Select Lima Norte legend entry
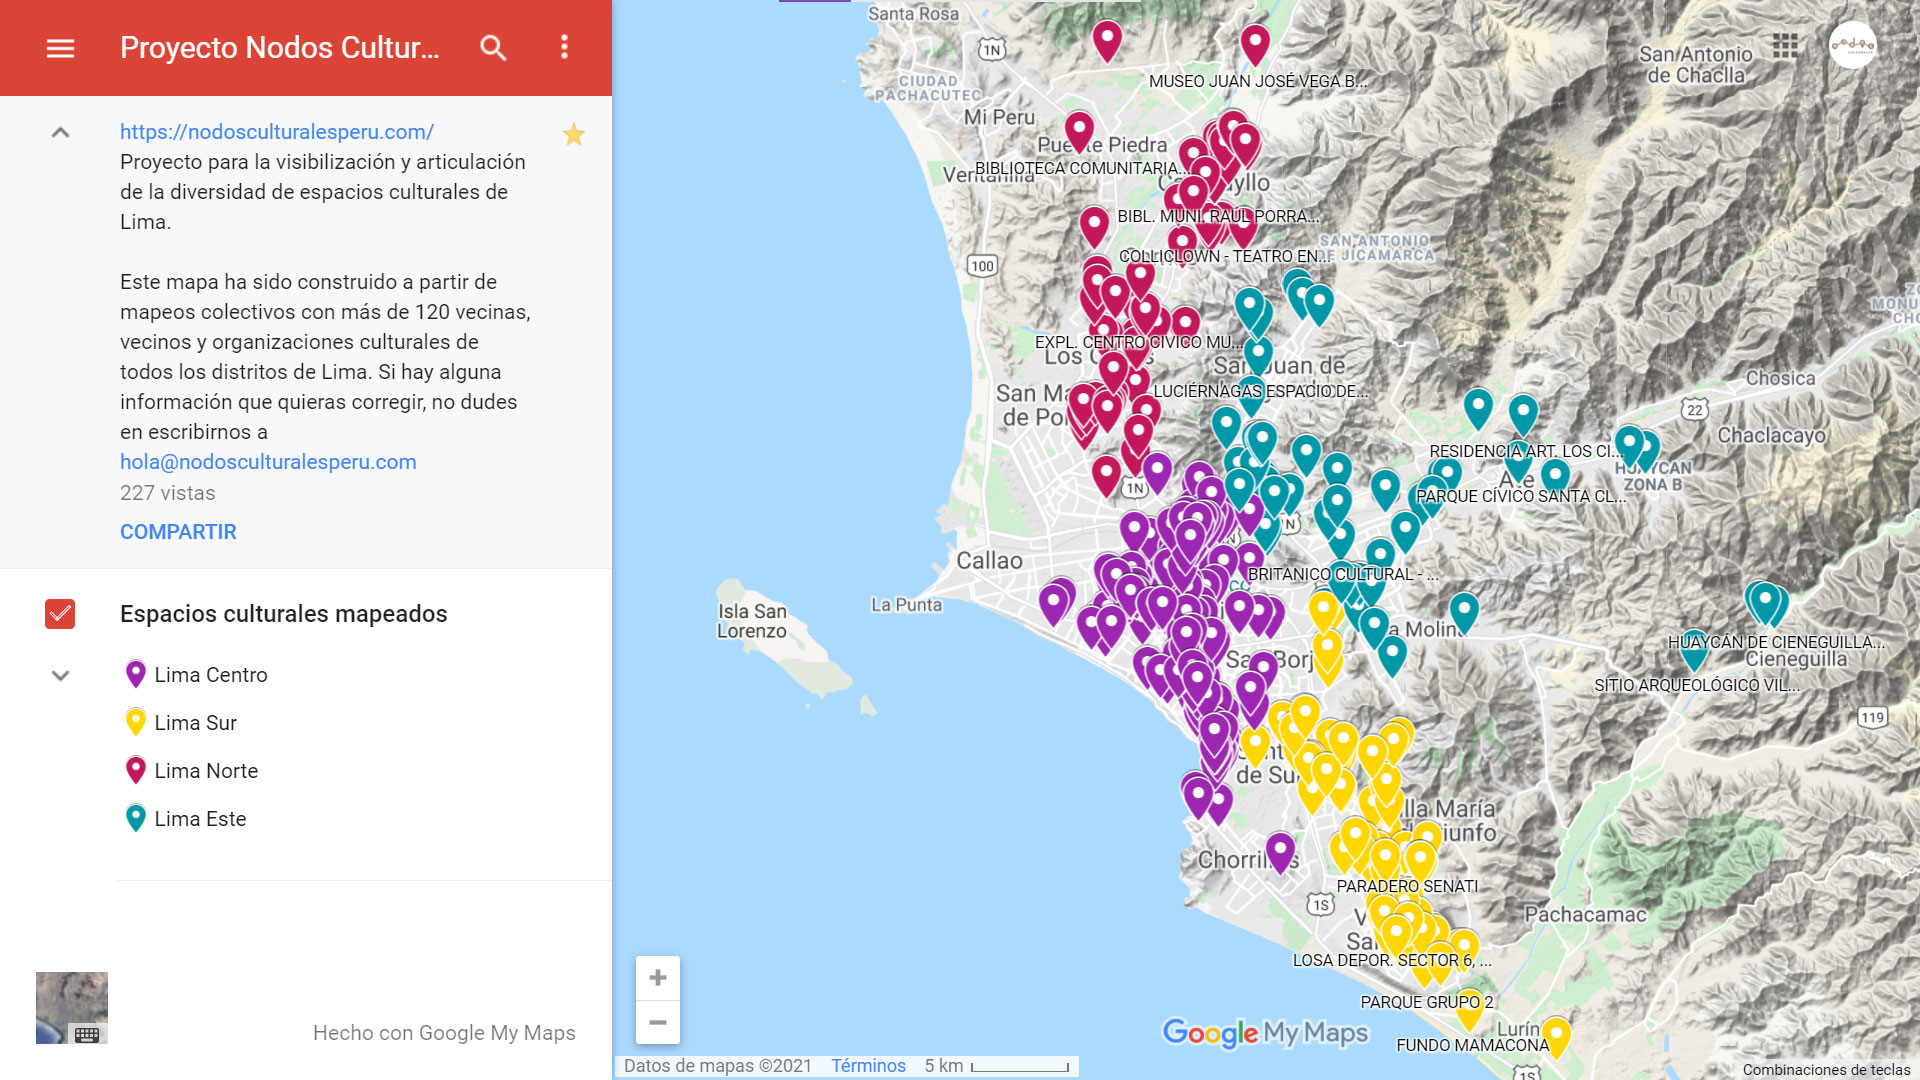1920x1080 pixels. pos(205,771)
